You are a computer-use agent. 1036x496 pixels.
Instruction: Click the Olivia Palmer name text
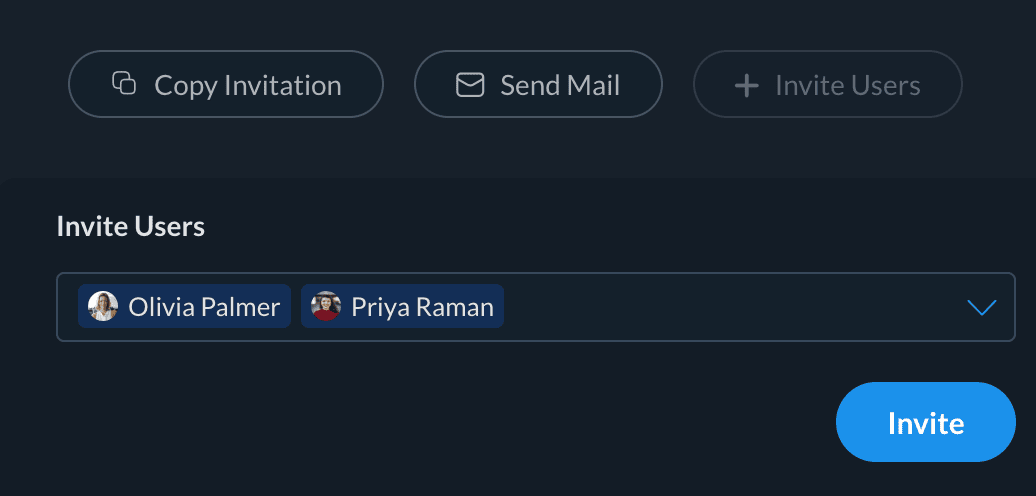tap(204, 307)
